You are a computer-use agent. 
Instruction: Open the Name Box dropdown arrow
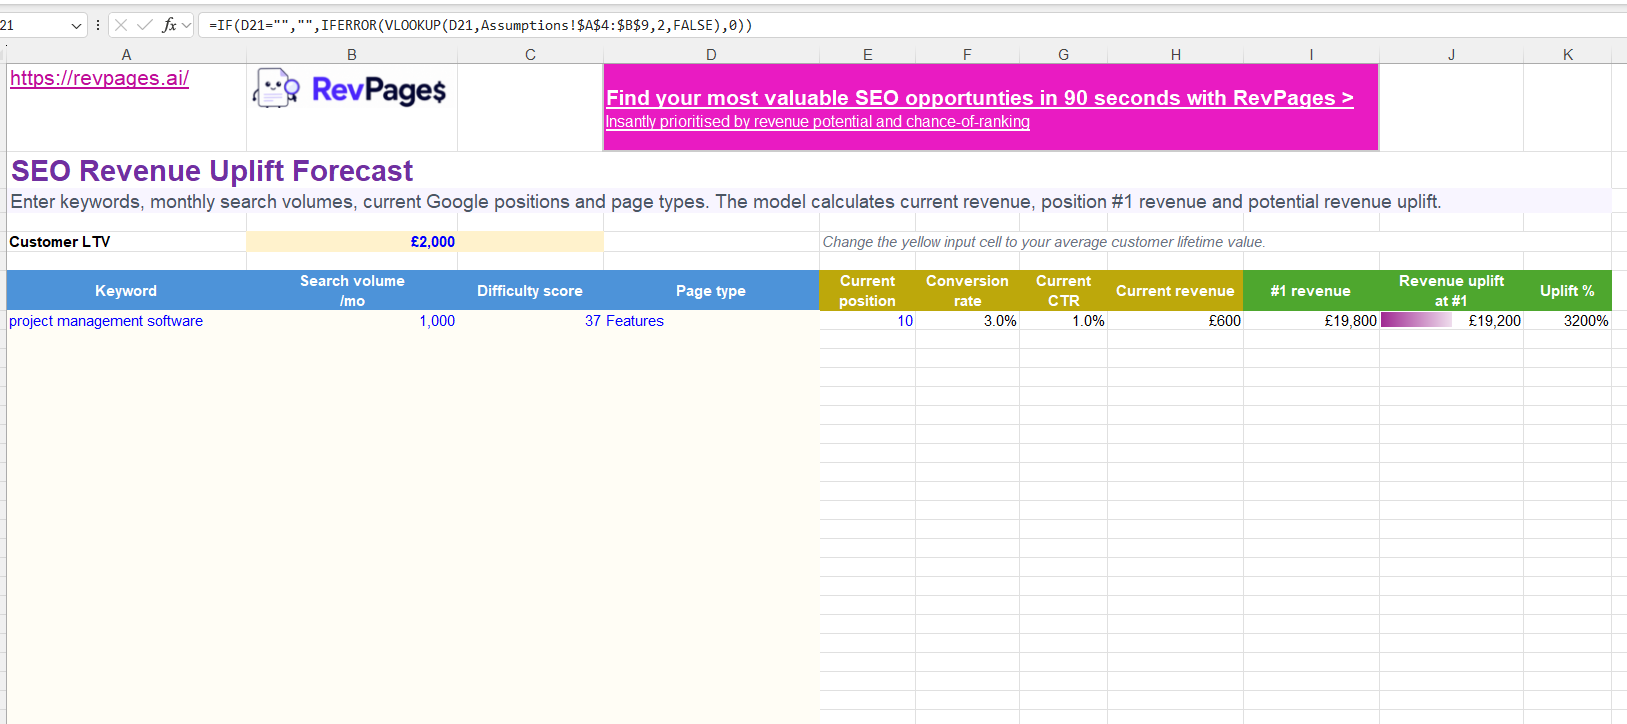click(x=76, y=26)
